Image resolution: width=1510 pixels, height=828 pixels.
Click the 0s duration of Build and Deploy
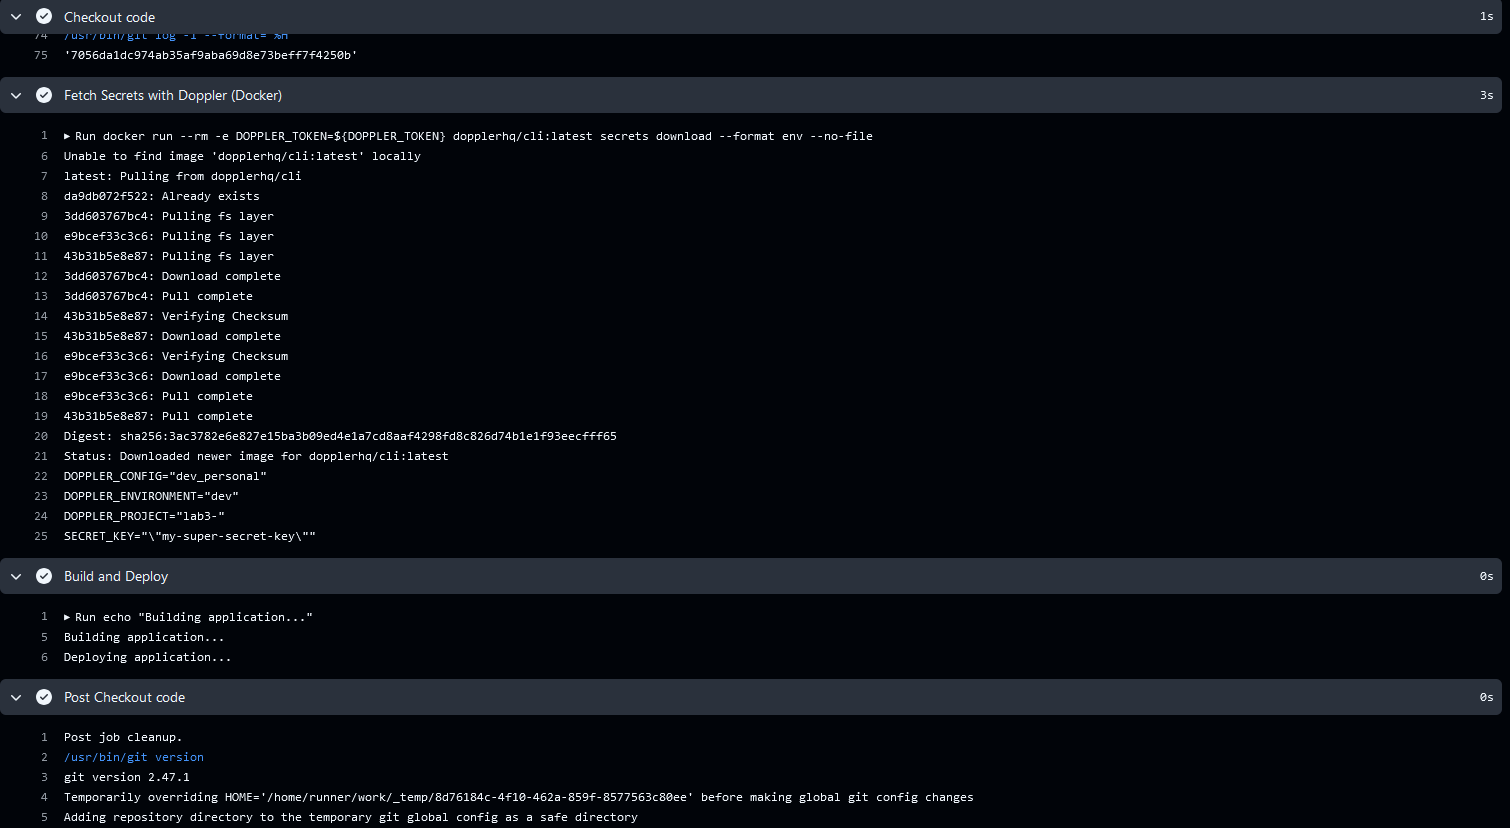pos(1486,576)
